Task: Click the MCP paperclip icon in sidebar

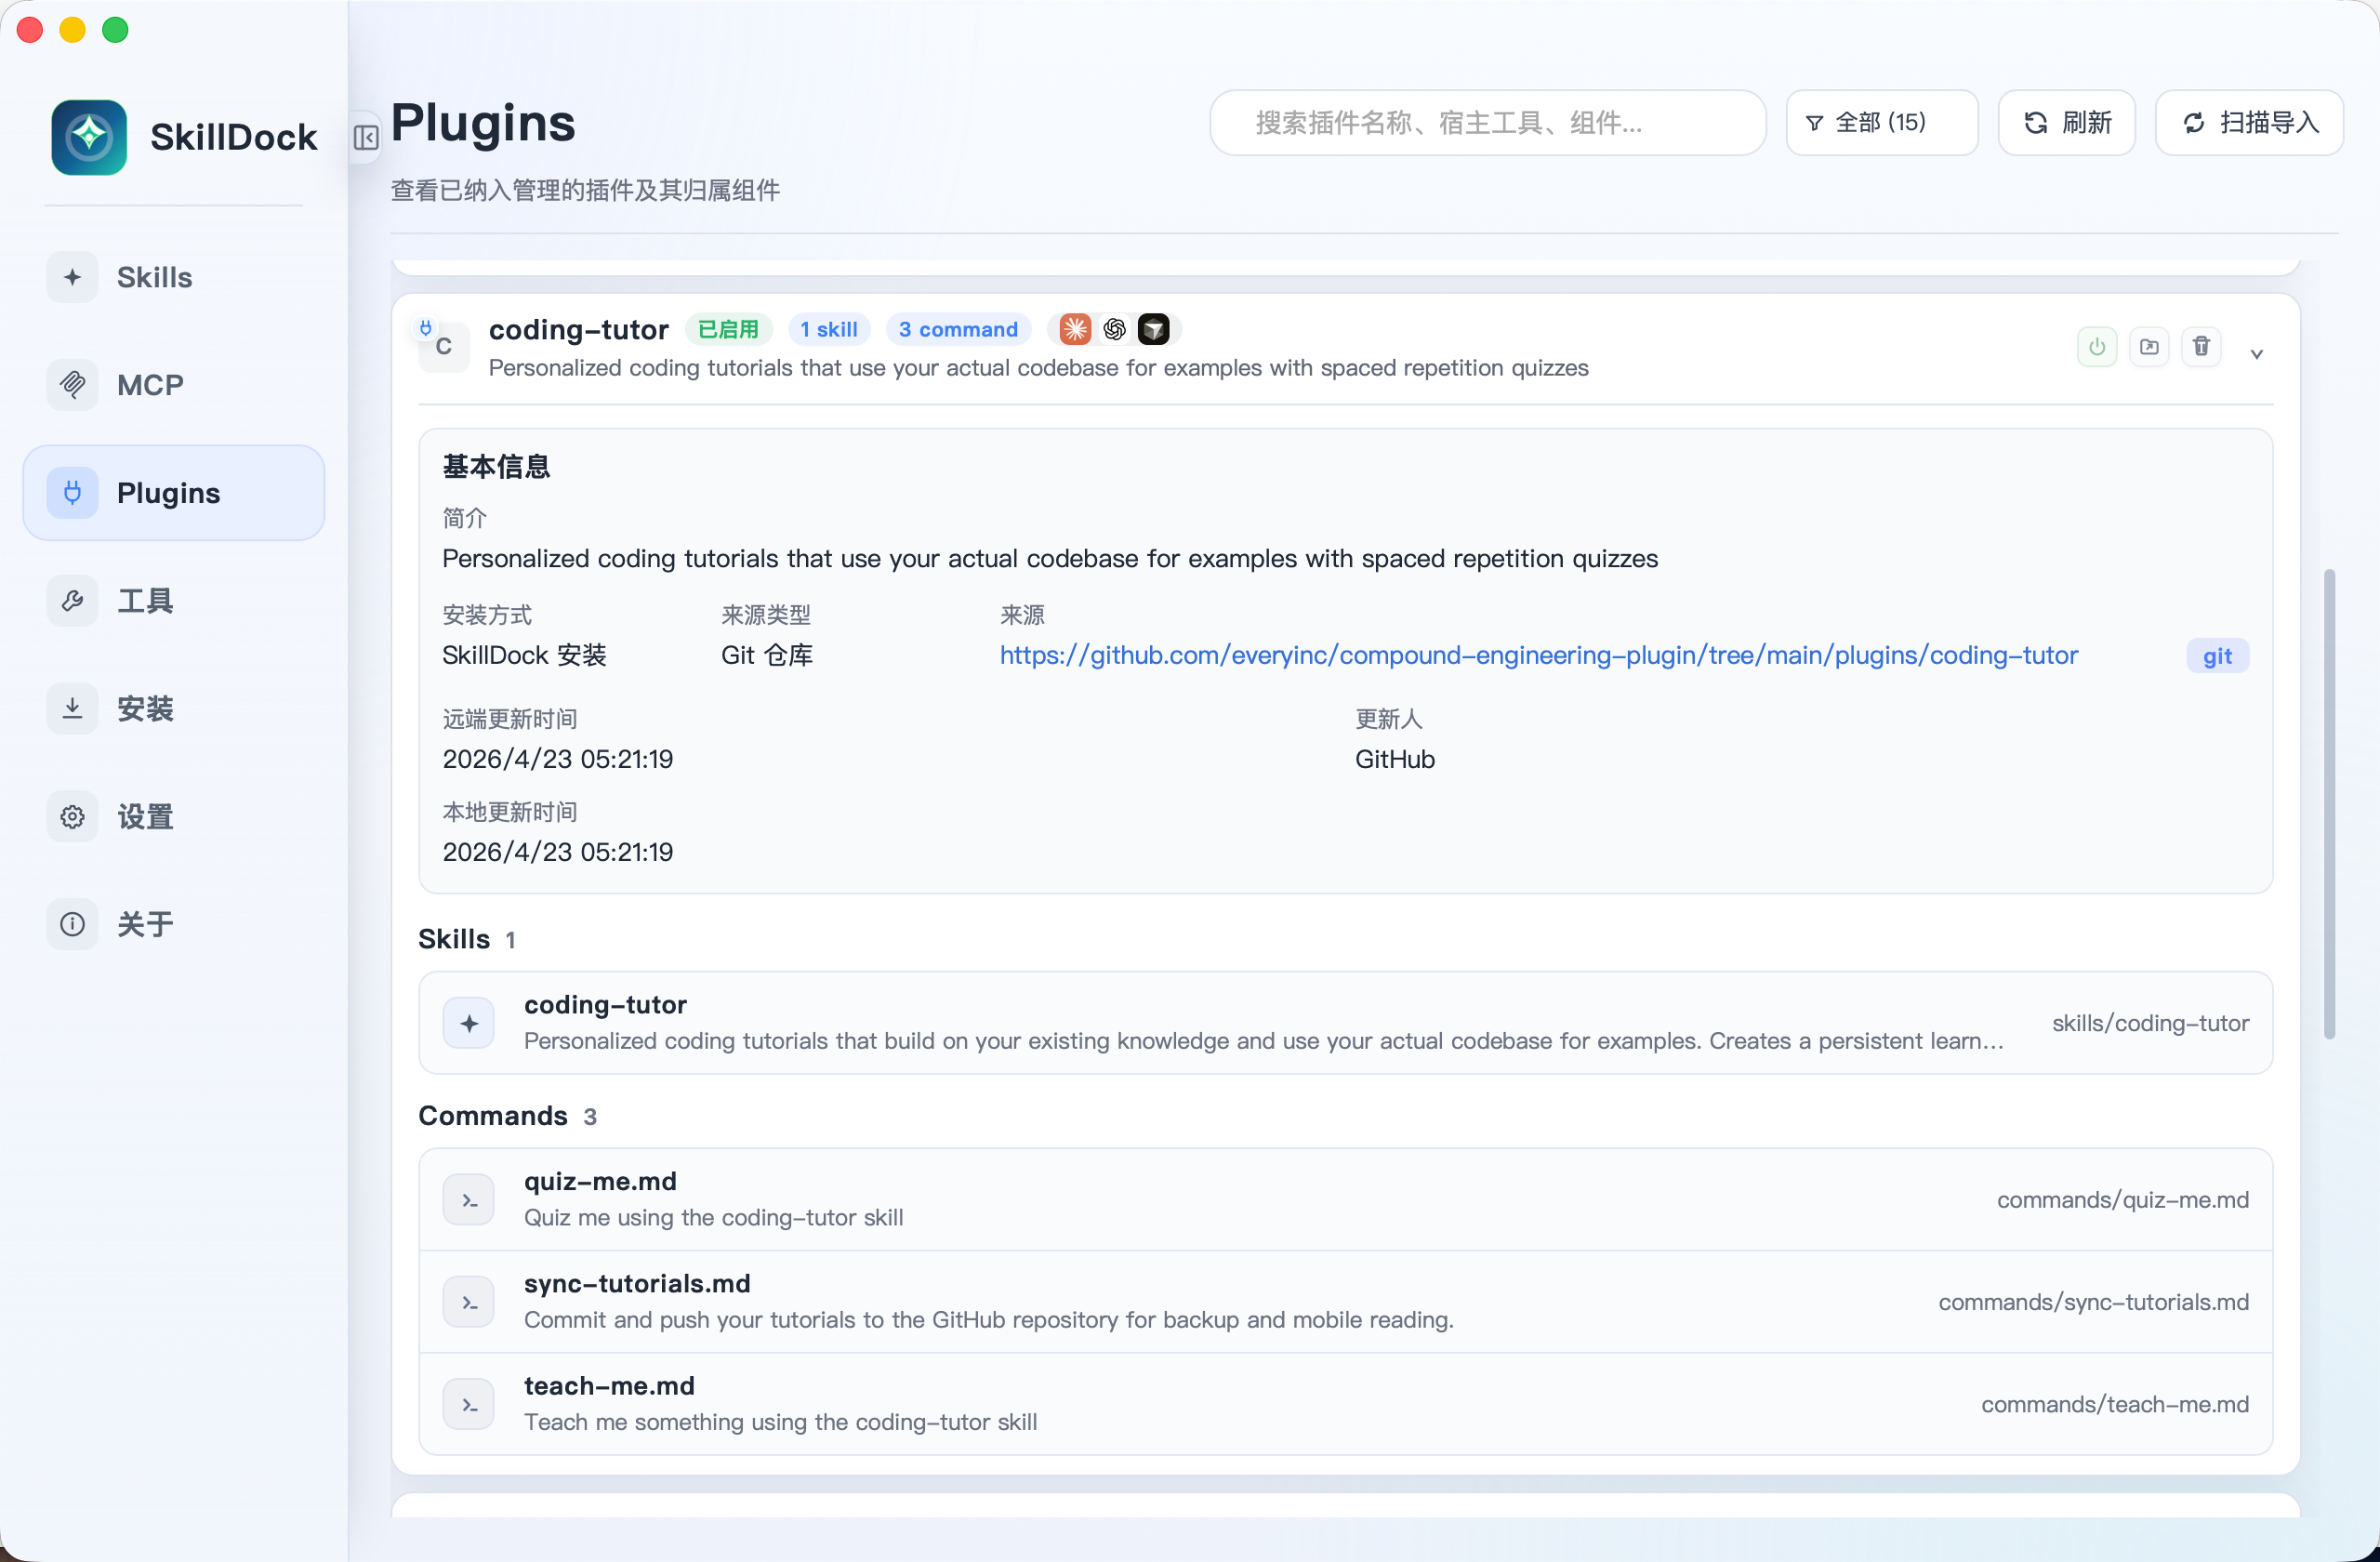Action: pyautogui.click(x=72, y=385)
